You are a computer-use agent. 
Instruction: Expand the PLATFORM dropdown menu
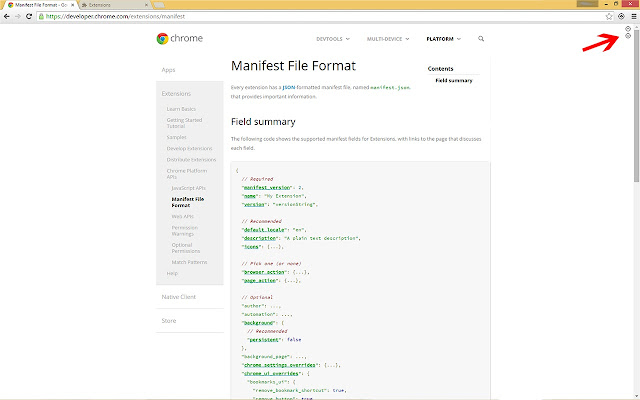pos(443,39)
